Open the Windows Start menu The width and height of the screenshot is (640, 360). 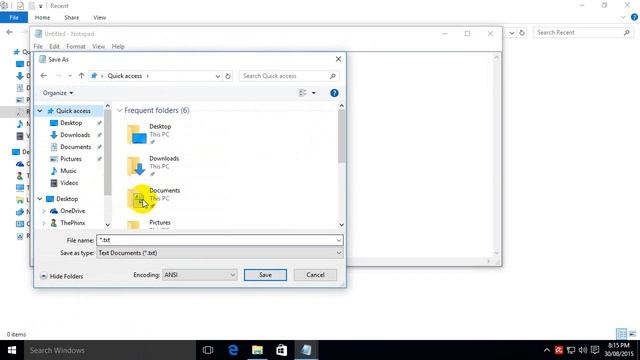tap(12, 350)
